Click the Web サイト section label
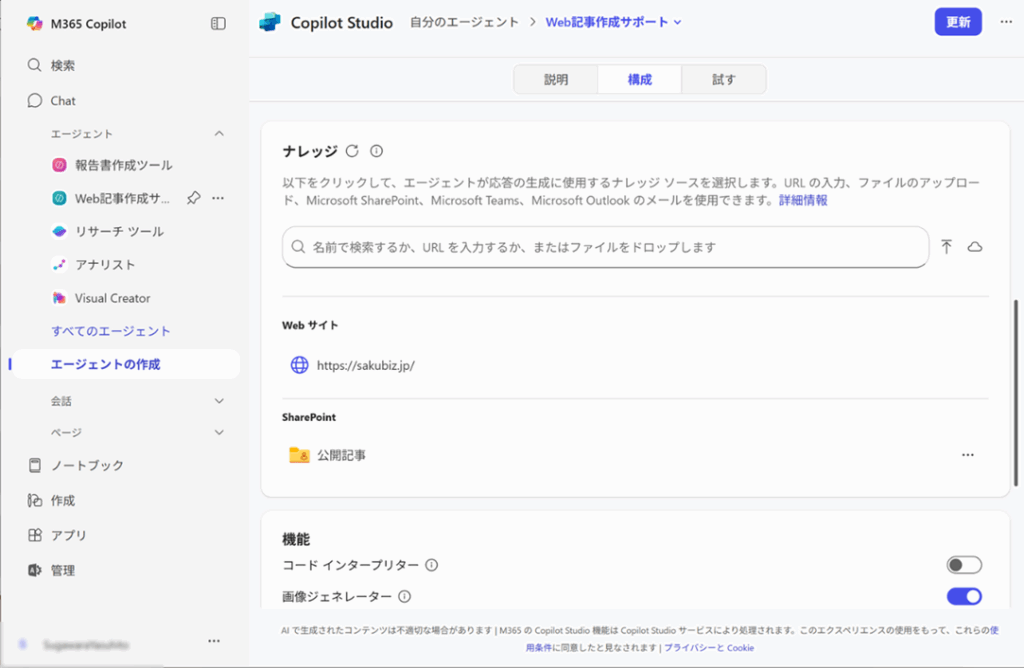Screen dimensions: 1024x668 pos(310,325)
